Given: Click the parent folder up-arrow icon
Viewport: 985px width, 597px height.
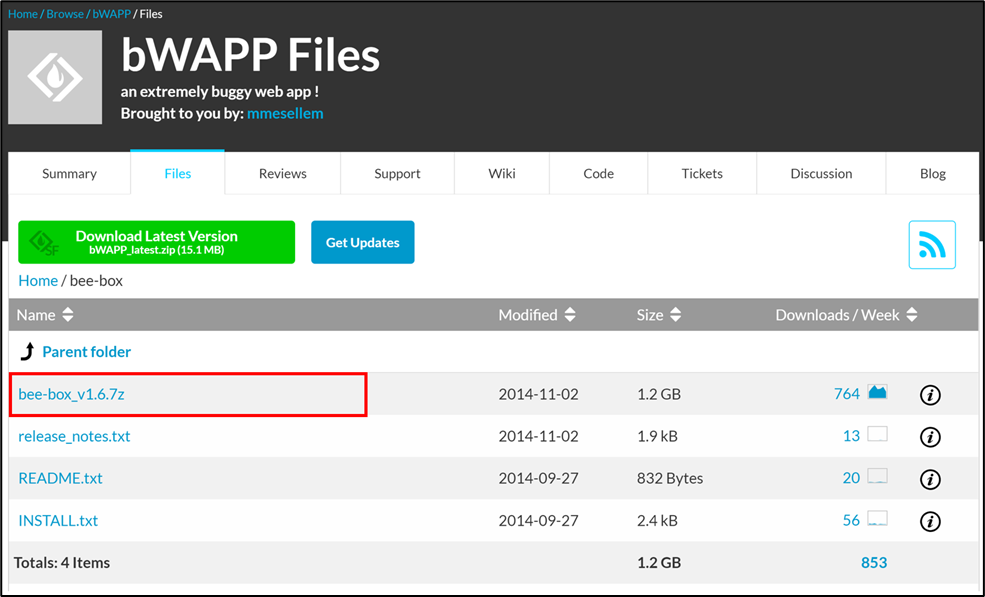Looking at the screenshot, I should tap(27, 351).
